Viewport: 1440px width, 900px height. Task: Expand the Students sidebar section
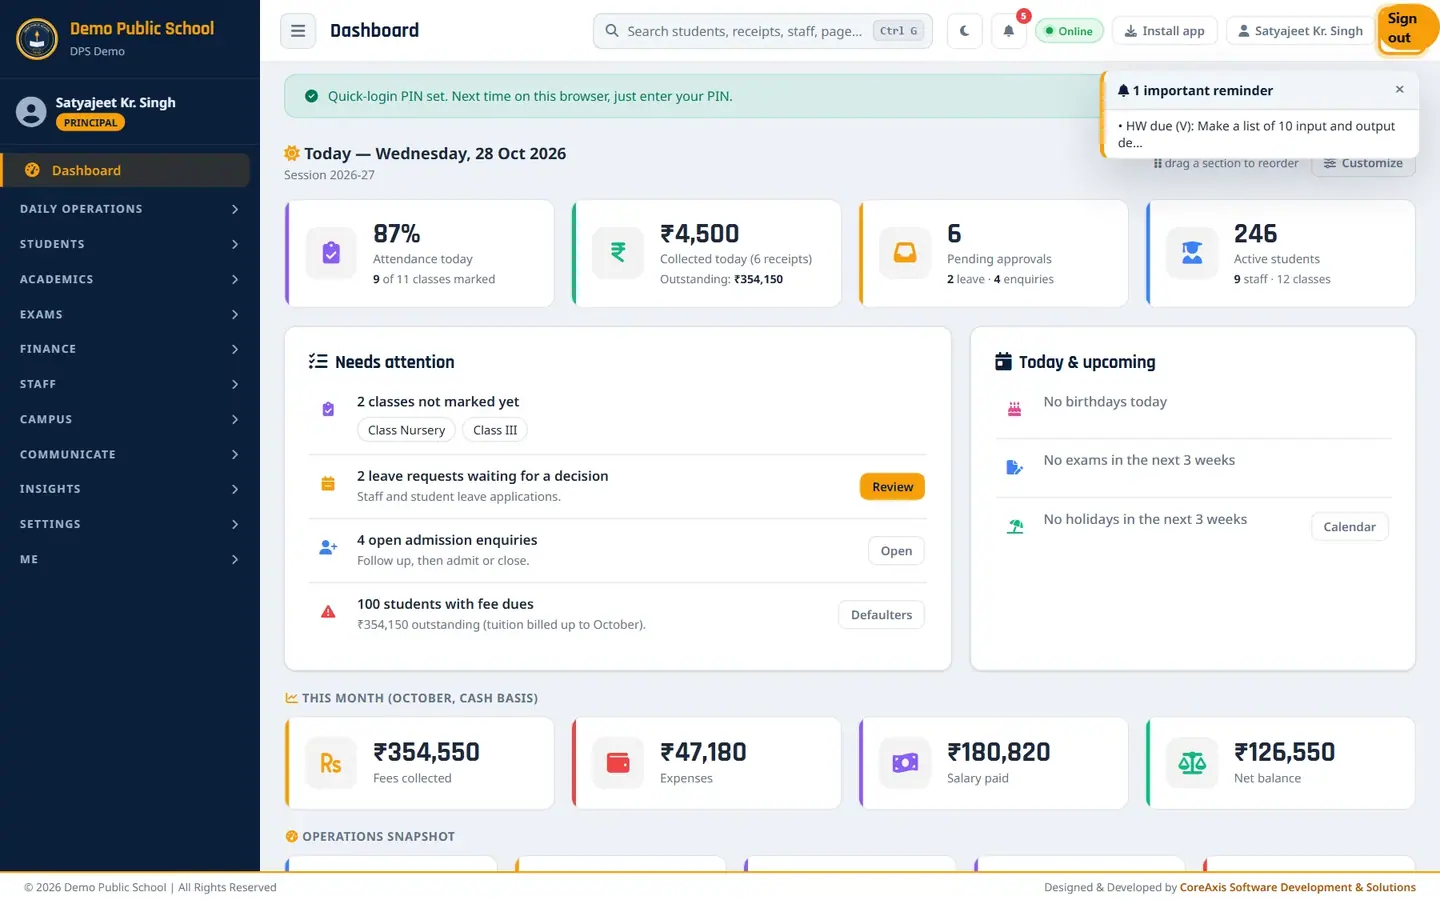coord(130,244)
